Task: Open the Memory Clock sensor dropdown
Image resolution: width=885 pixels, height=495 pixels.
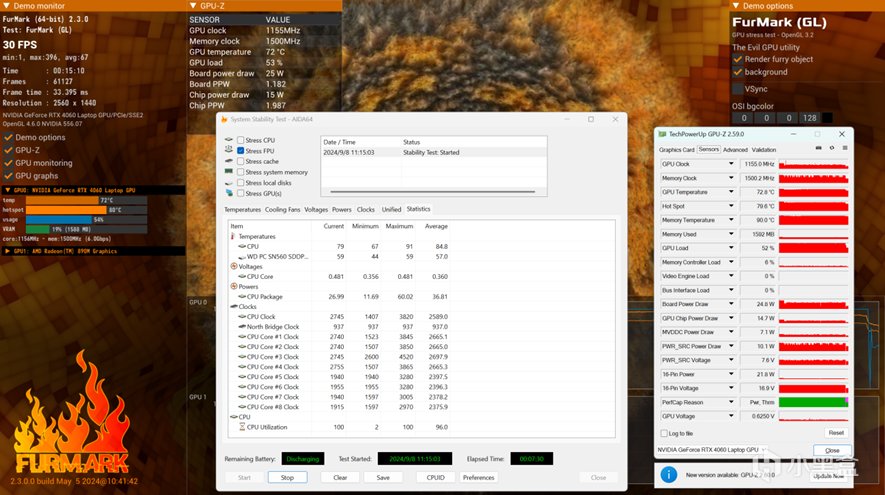Action: pos(731,178)
